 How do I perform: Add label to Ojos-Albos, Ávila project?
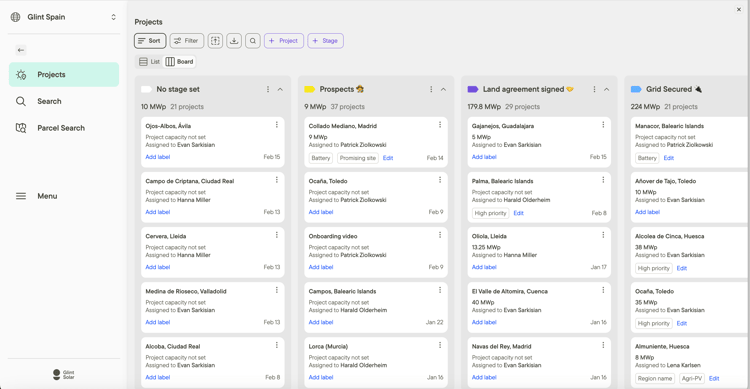[x=157, y=157]
